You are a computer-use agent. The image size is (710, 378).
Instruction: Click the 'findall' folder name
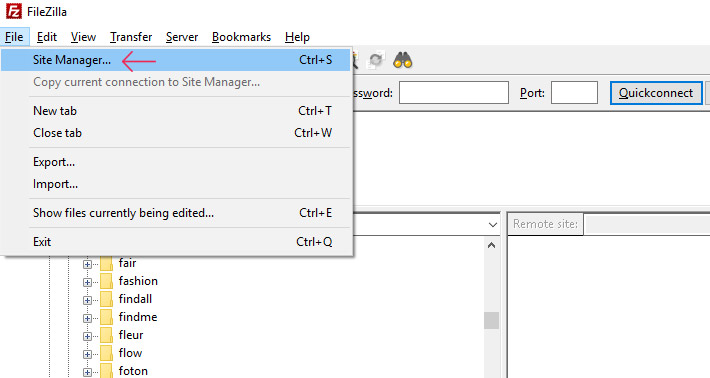pos(135,299)
